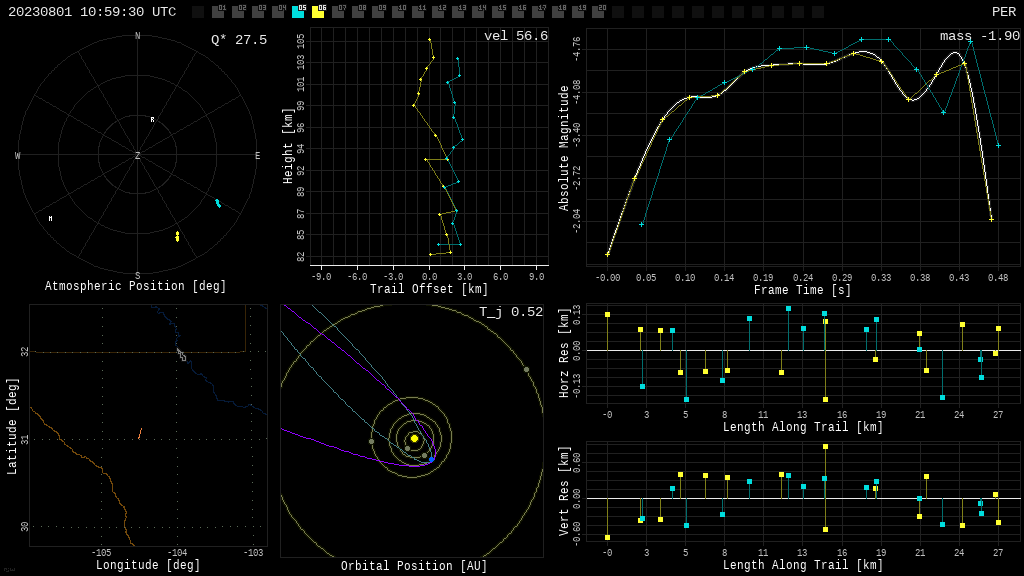Click the yellow station 06 square
Image resolution: width=1024 pixels, height=576 pixels.
click(318, 12)
